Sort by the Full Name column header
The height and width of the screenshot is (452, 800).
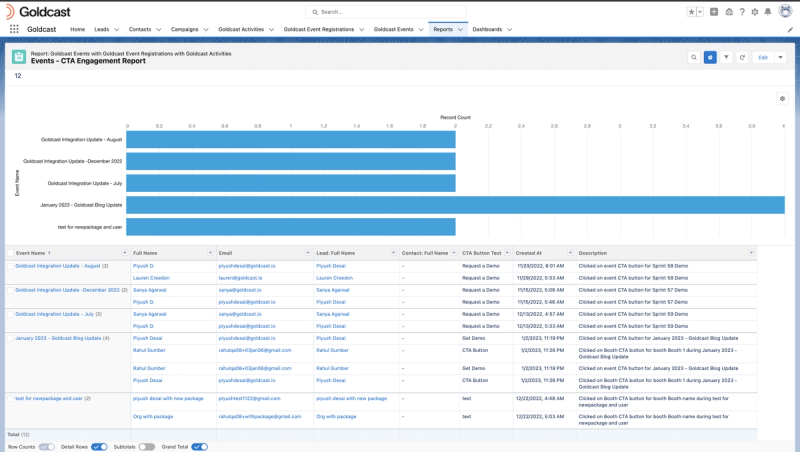(x=145, y=253)
